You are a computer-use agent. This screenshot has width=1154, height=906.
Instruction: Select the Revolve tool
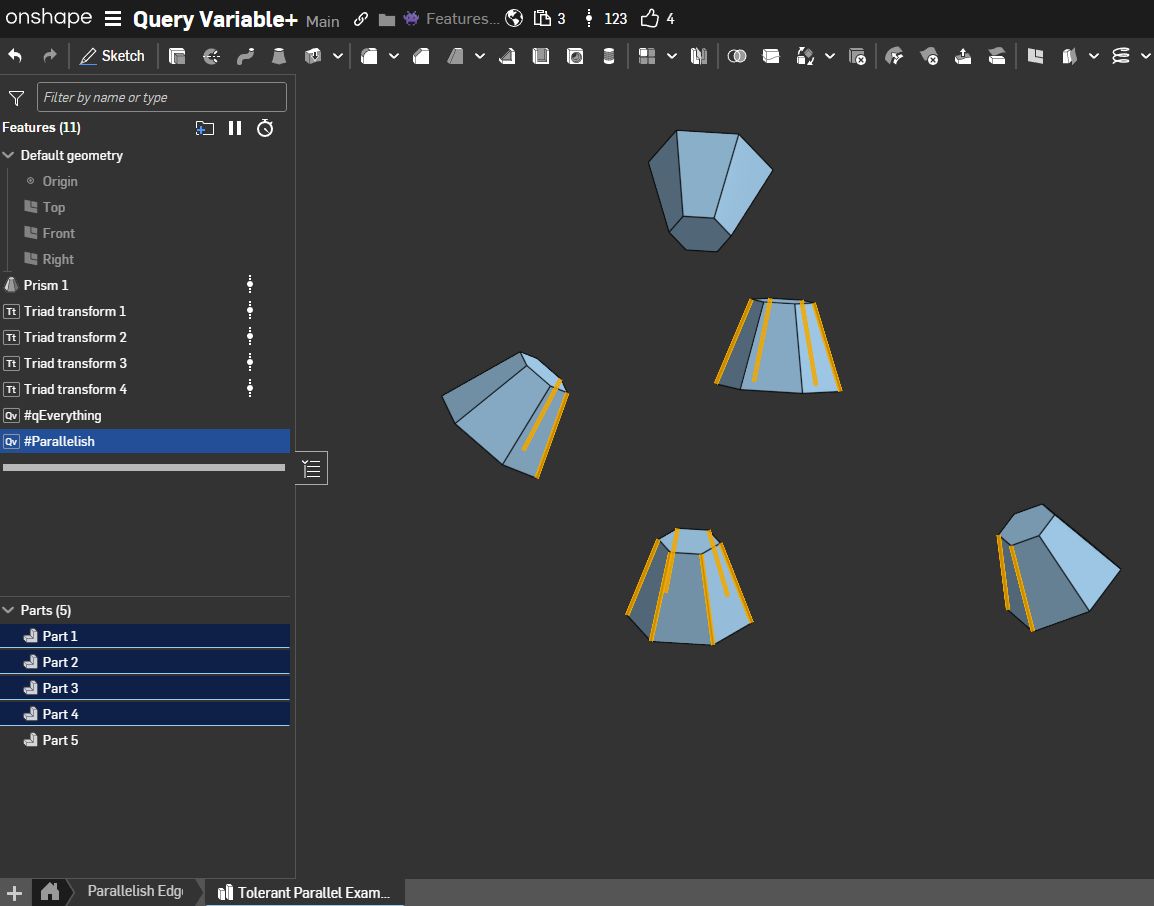211,56
